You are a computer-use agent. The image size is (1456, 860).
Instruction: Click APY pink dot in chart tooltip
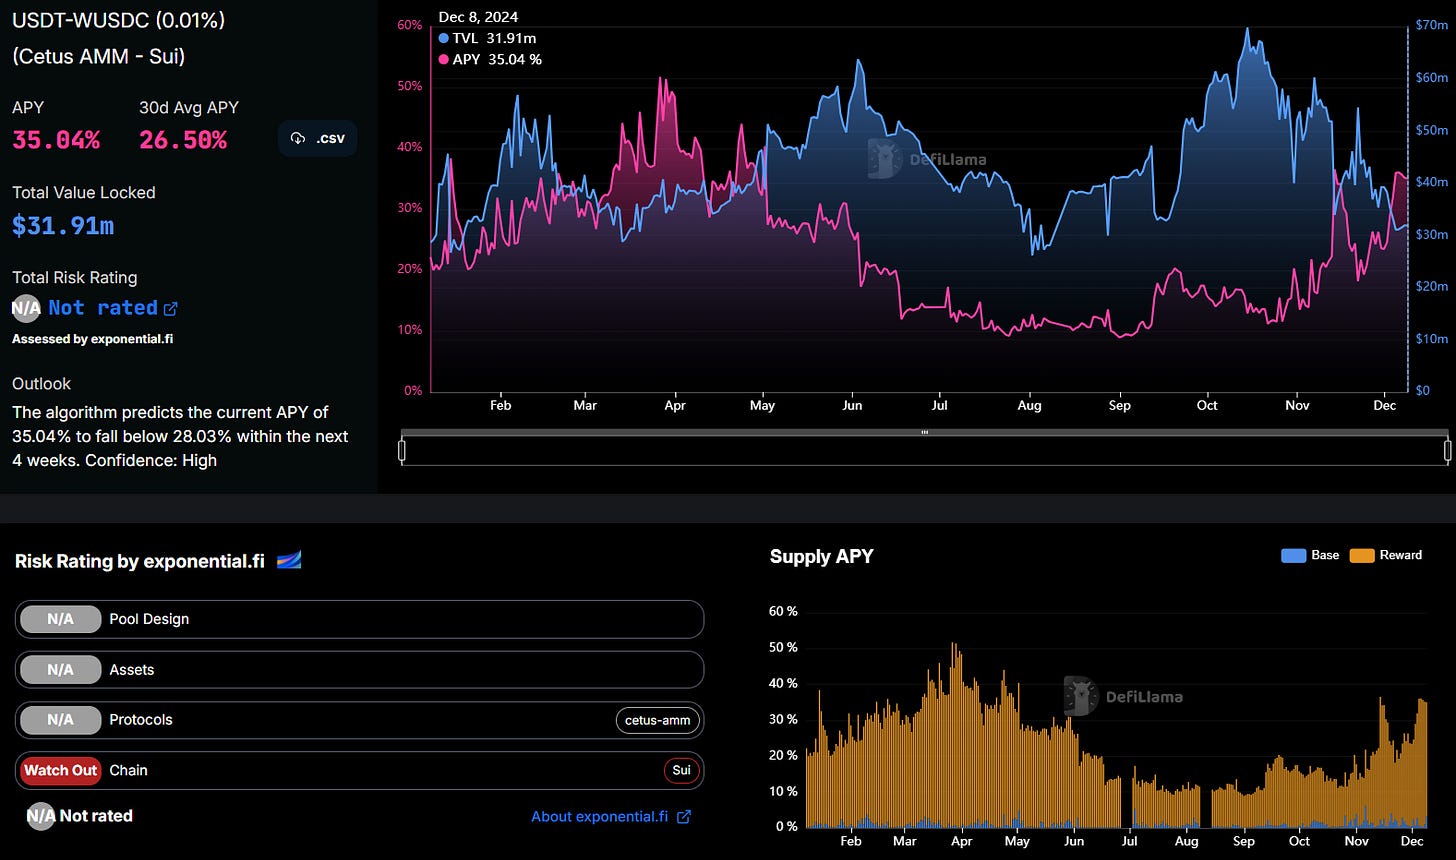(x=444, y=60)
